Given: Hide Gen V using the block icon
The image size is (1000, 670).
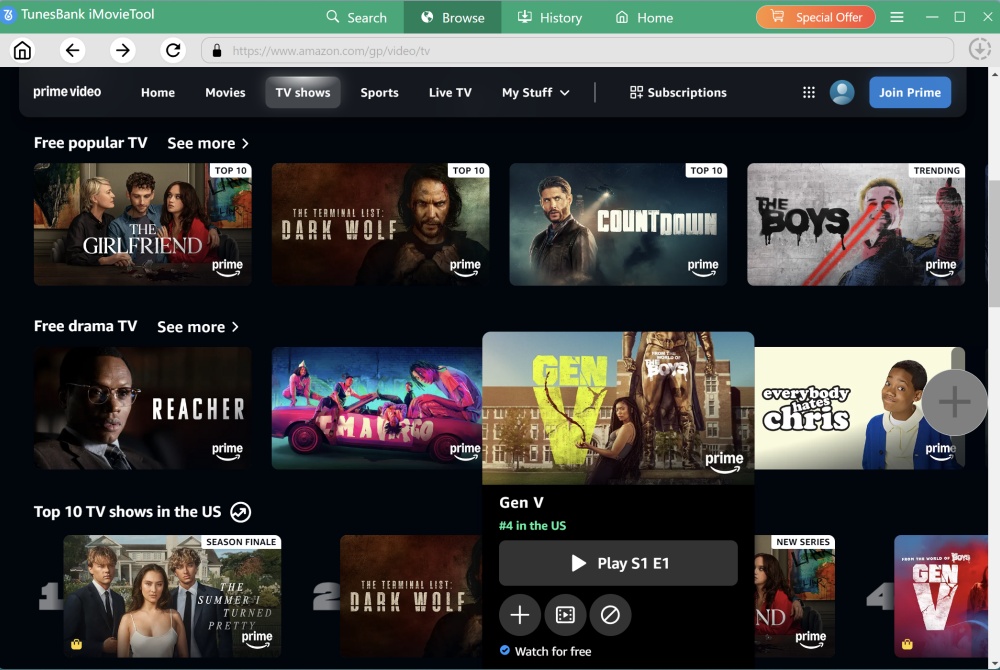Looking at the screenshot, I should (x=610, y=615).
